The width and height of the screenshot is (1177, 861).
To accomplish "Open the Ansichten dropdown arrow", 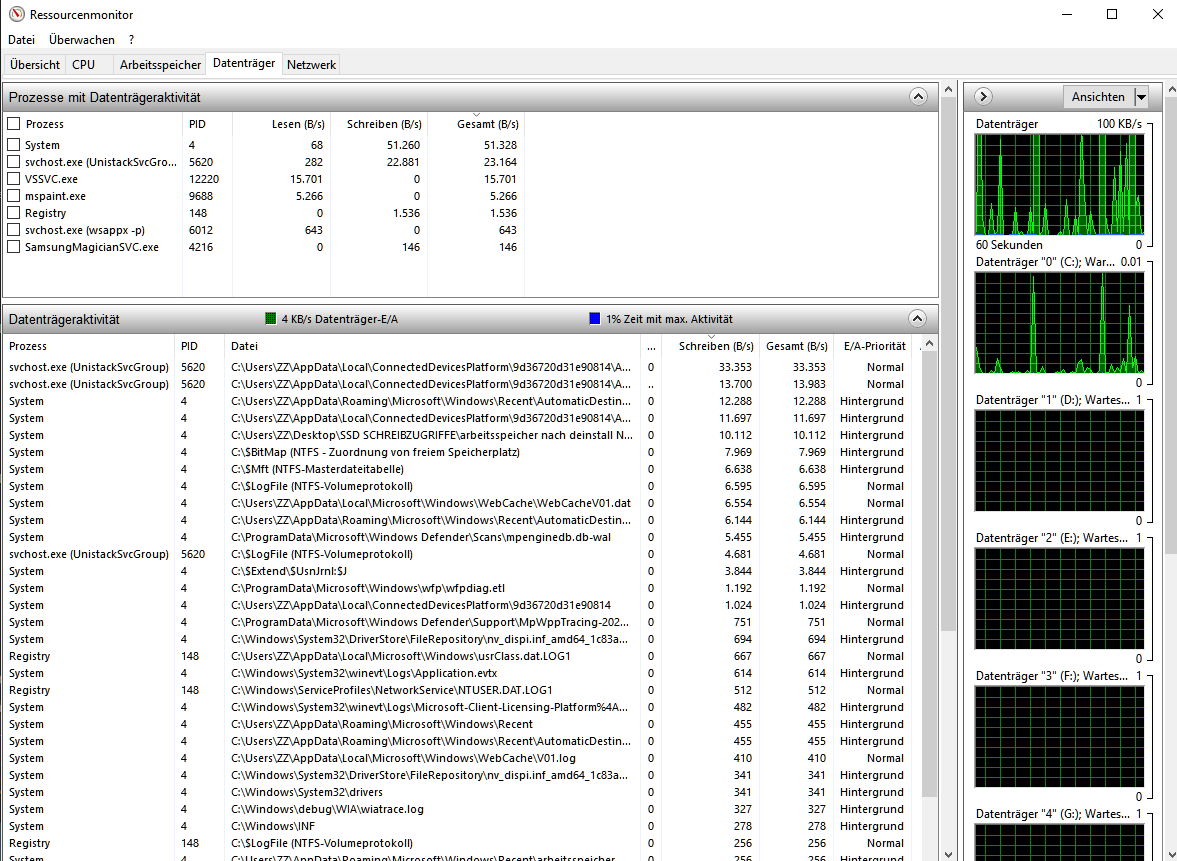I will [x=1141, y=97].
